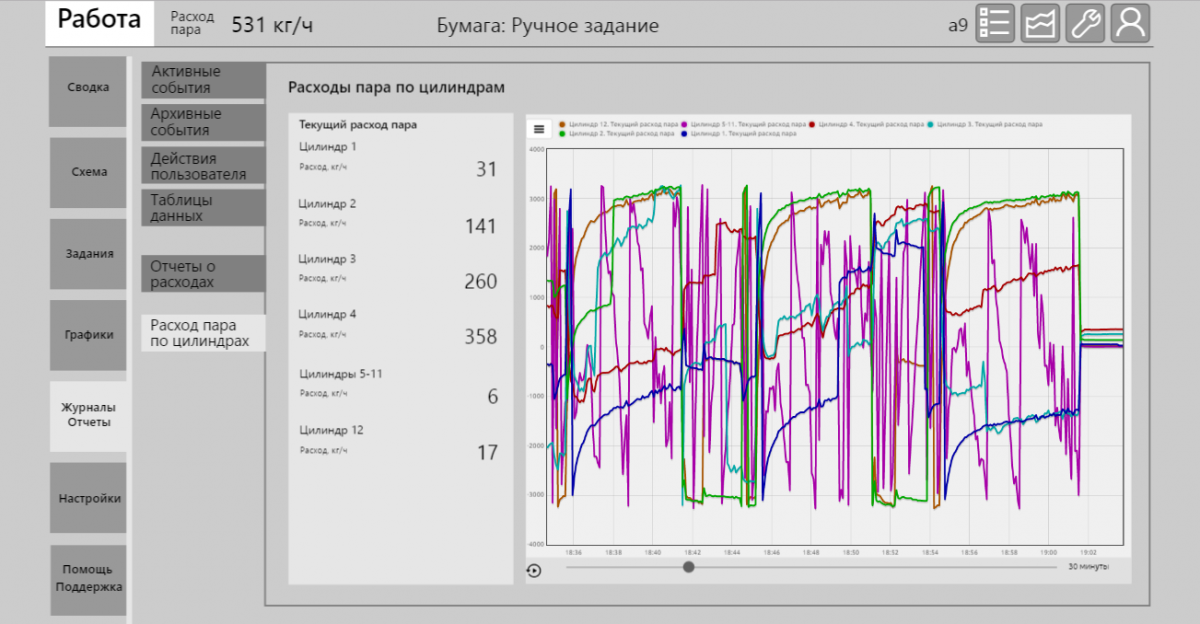Click the Настройки sidebar button

pos(88,498)
